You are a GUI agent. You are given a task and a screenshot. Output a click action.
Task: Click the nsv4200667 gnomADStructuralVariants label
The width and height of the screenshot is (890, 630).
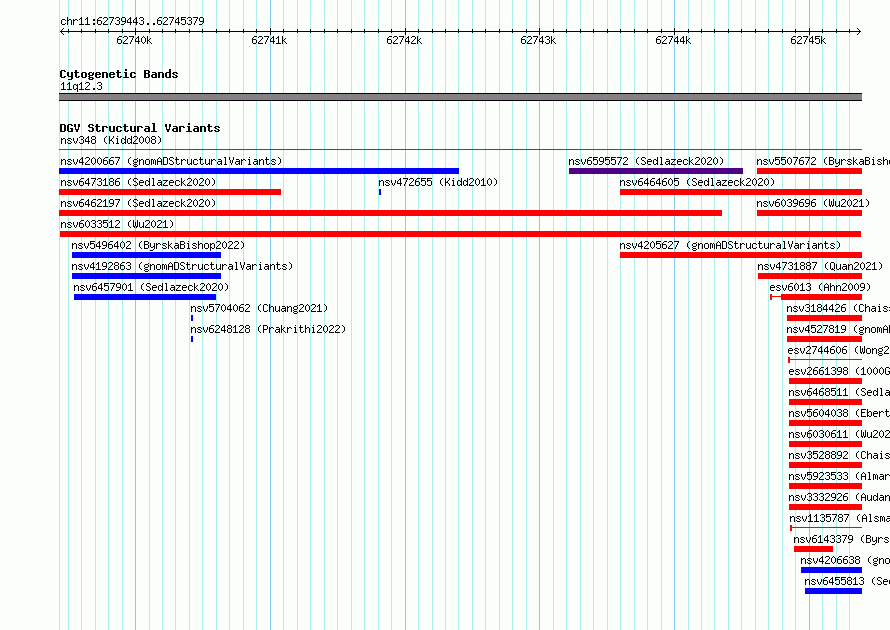pyautogui.click(x=171, y=161)
